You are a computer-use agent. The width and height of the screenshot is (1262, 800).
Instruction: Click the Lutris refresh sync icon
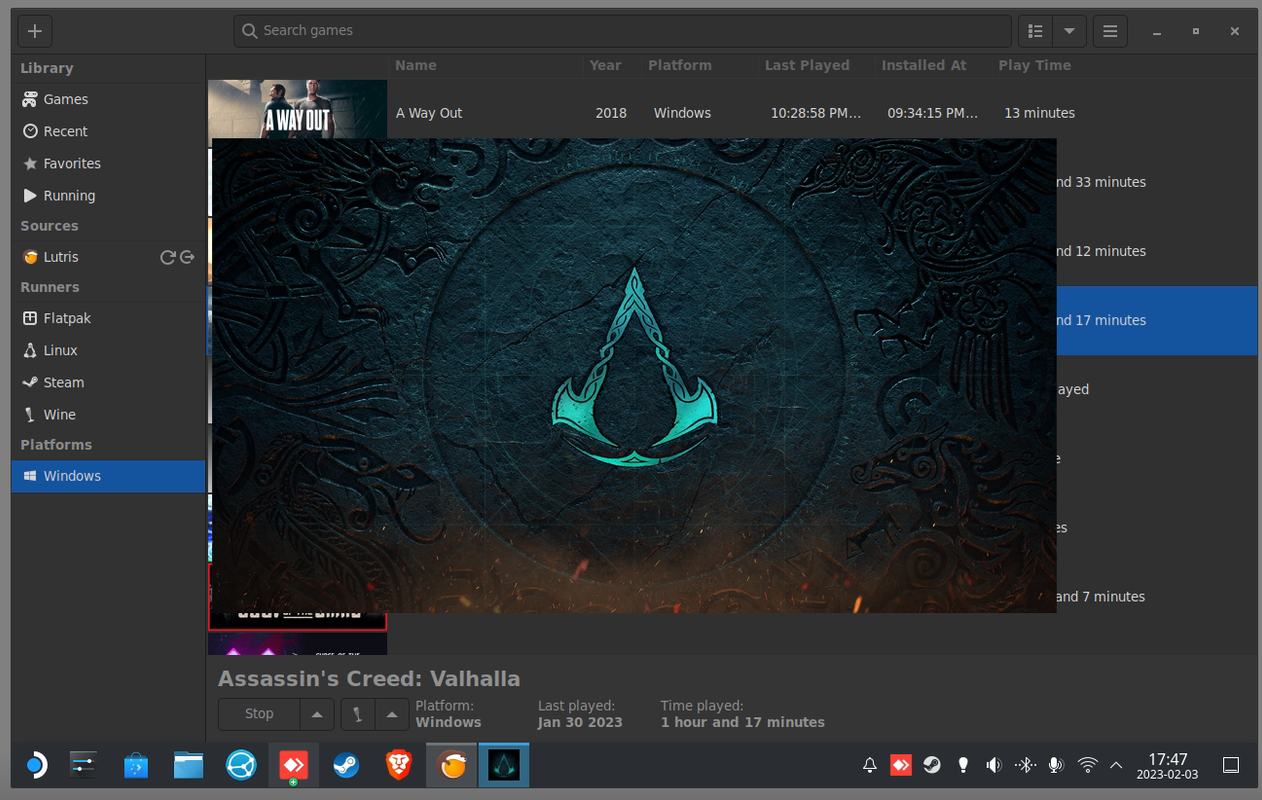point(168,257)
